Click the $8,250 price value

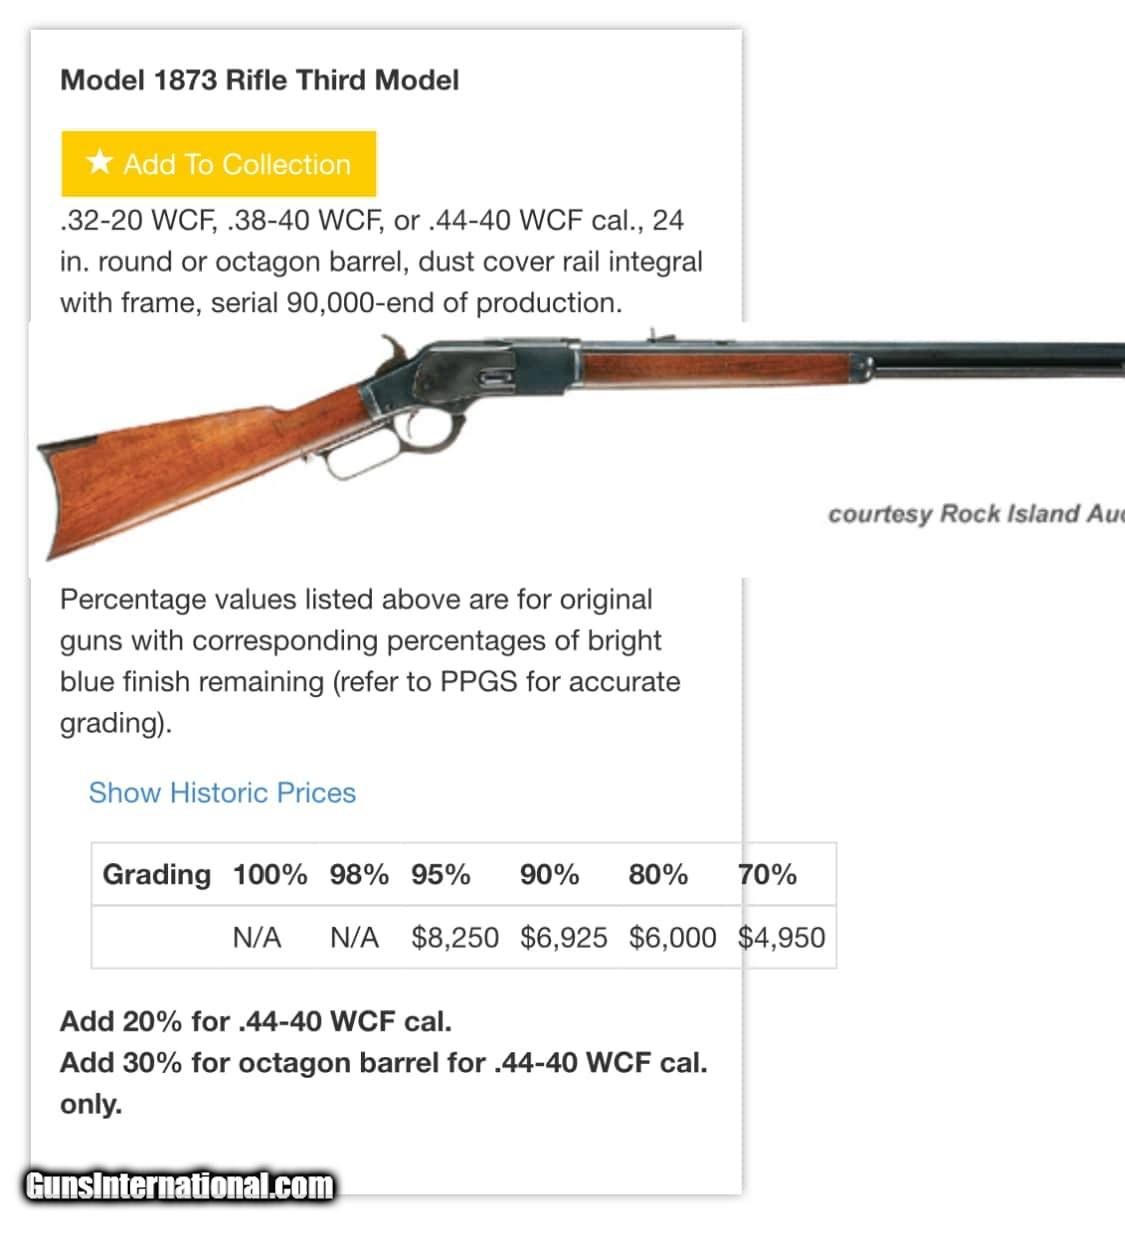pos(455,938)
